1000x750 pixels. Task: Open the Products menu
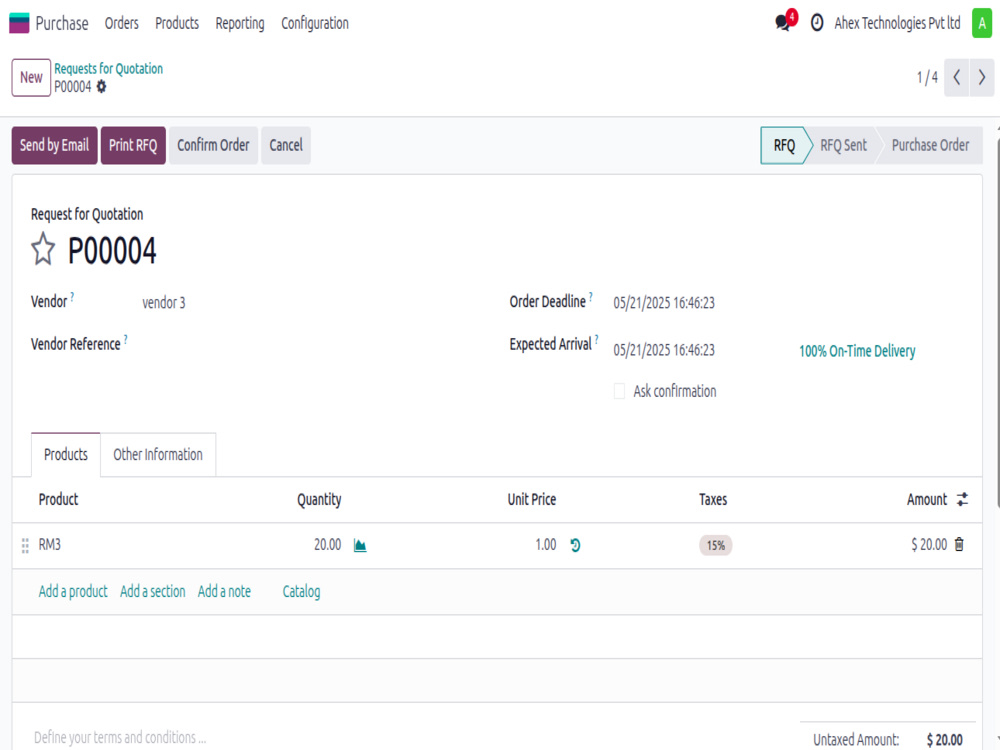tap(177, 24)
